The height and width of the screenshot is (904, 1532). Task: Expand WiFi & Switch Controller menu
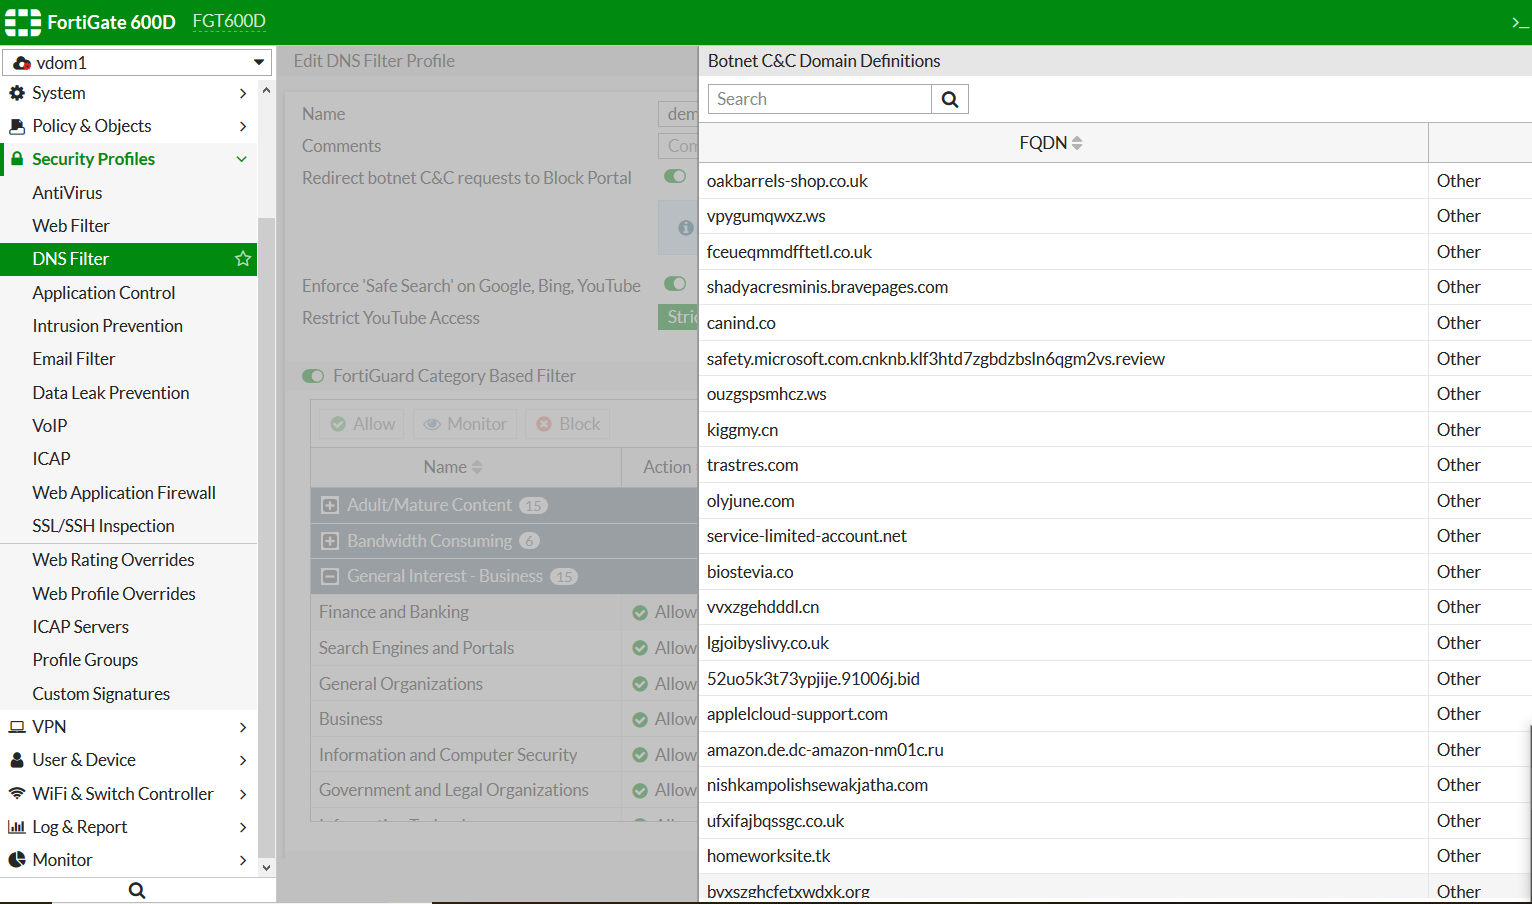click(243, 794)
